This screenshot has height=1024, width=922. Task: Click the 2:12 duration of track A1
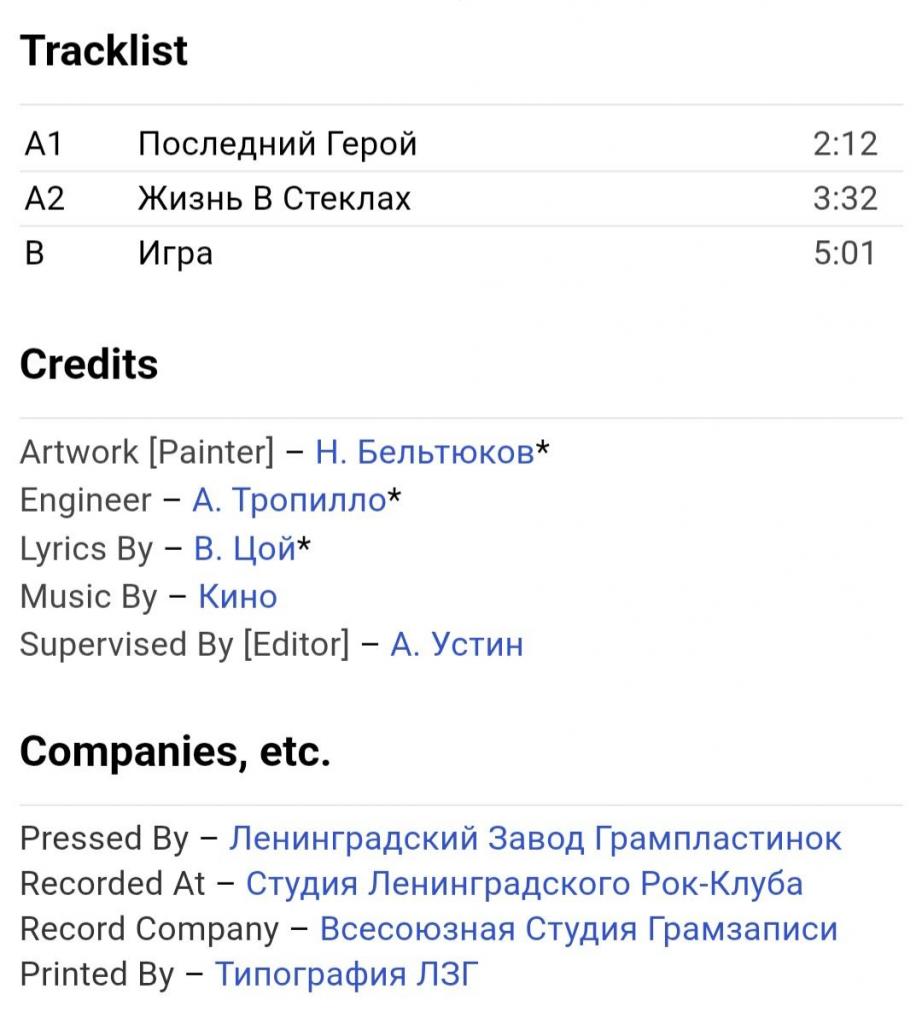[x=845, y=144]
